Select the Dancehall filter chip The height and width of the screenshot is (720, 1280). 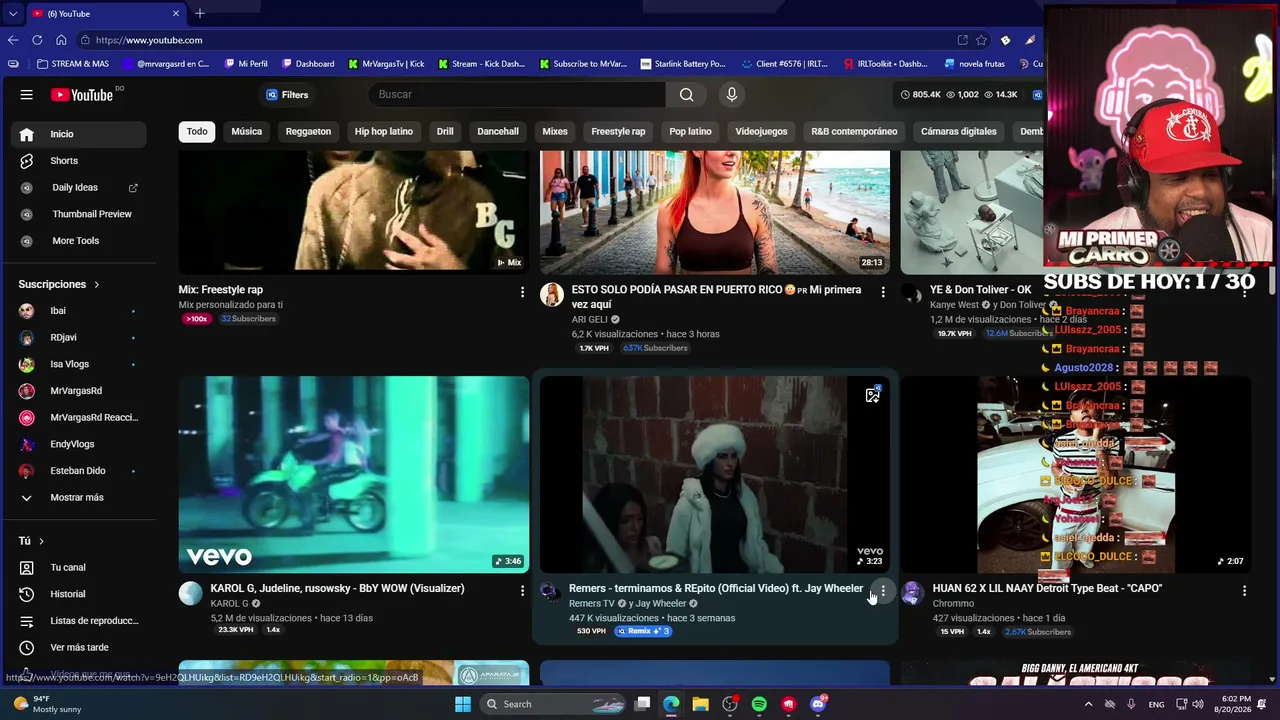(x=498, y=131)
